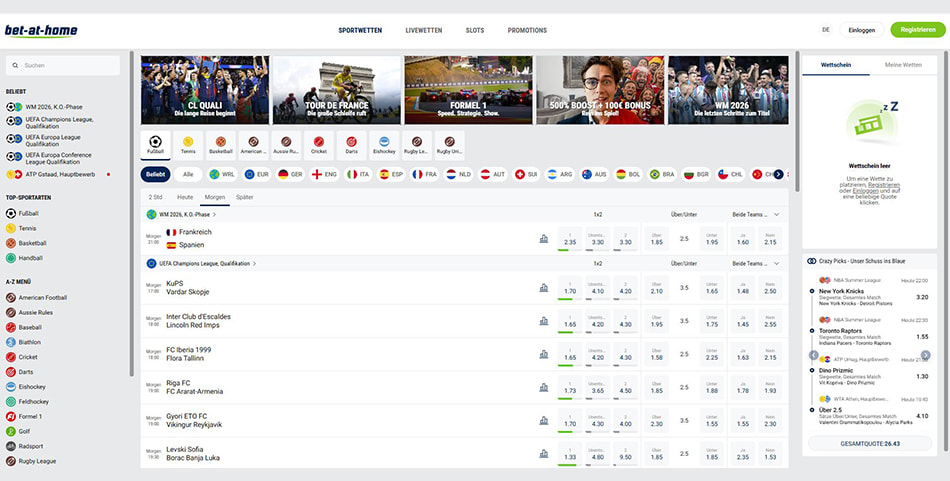Open the Livewetten menu
The height and width of the screenshot is (481, 950).
click(424, 30)
